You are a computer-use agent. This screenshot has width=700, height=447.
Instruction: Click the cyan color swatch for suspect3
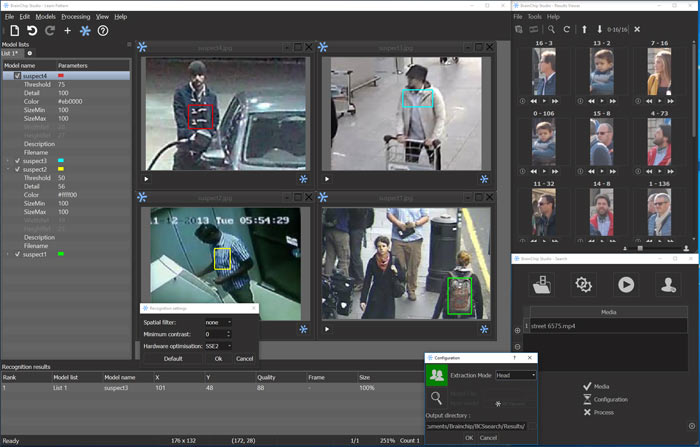click(x=61, y=161)
